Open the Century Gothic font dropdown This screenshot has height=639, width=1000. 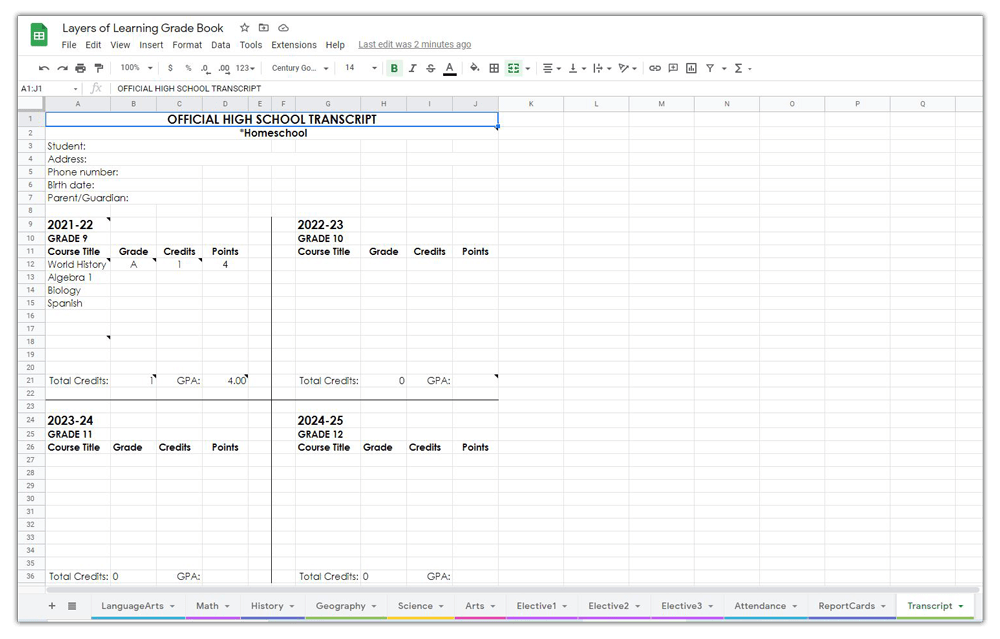pos(300,68)
